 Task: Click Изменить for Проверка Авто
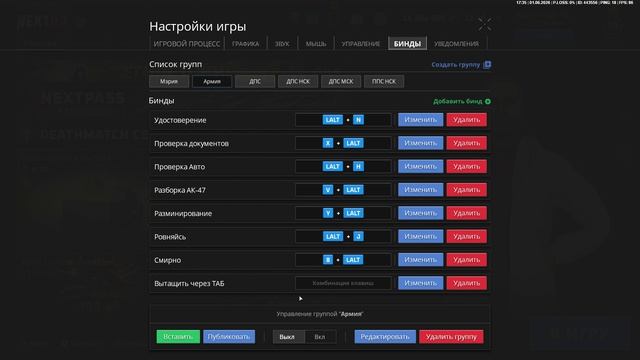point(420,166)
